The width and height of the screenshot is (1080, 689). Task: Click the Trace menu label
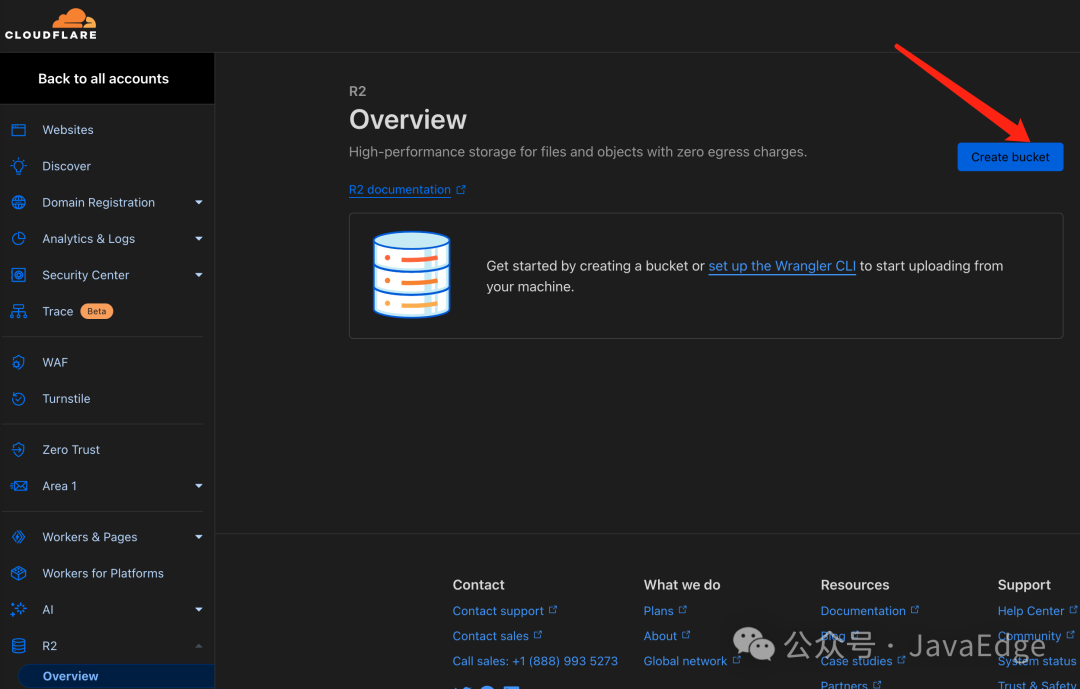tap(58, 311)
